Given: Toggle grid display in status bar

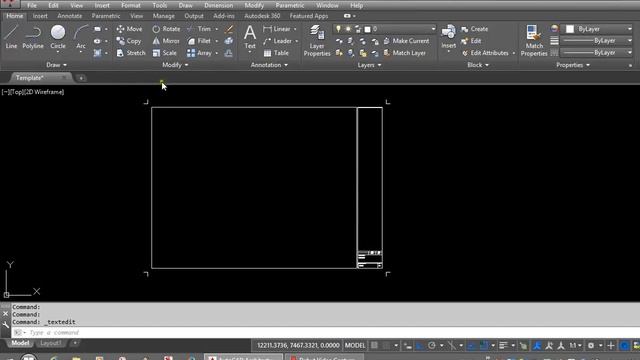Looking at the screenshot, I should [x=374, y=345].
